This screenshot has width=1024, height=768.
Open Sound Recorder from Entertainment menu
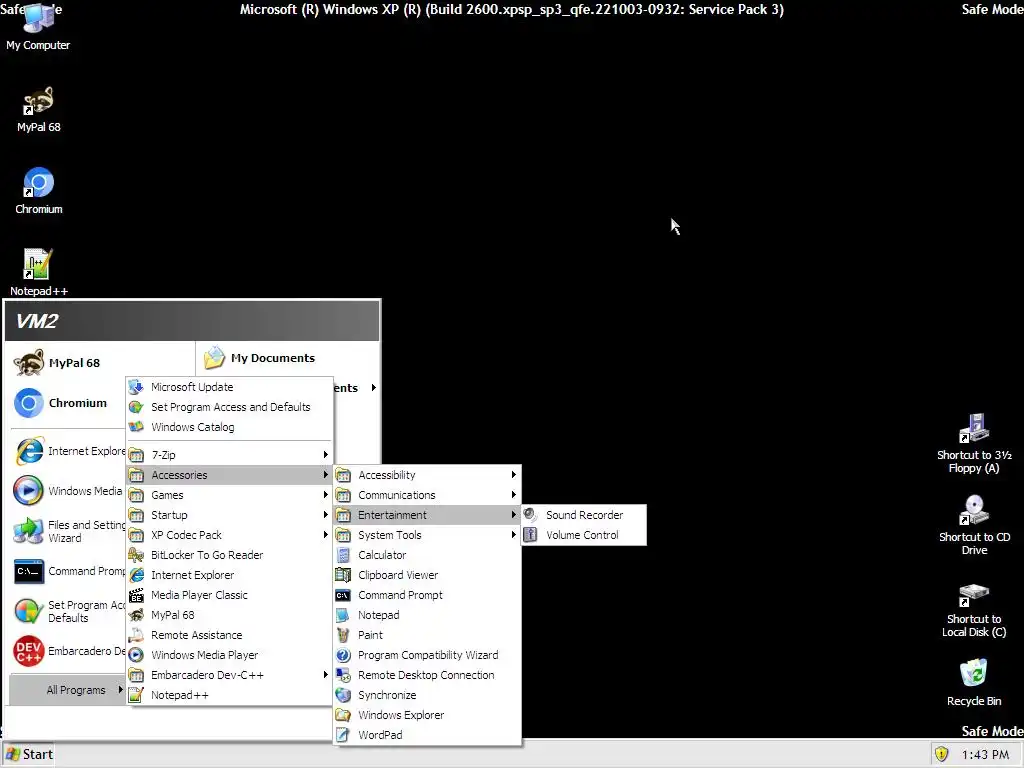584,515
